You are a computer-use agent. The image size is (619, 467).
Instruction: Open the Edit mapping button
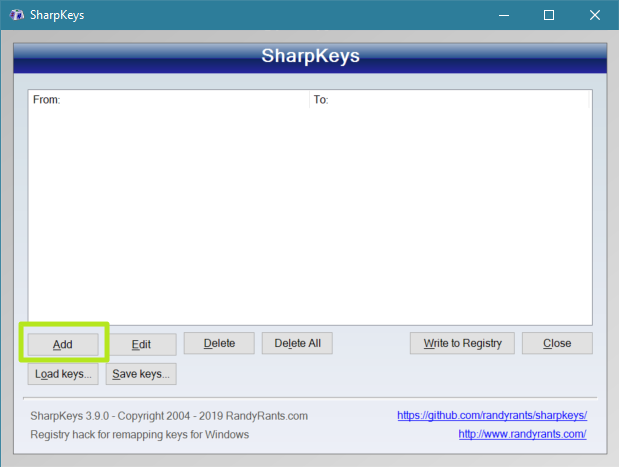141,344
